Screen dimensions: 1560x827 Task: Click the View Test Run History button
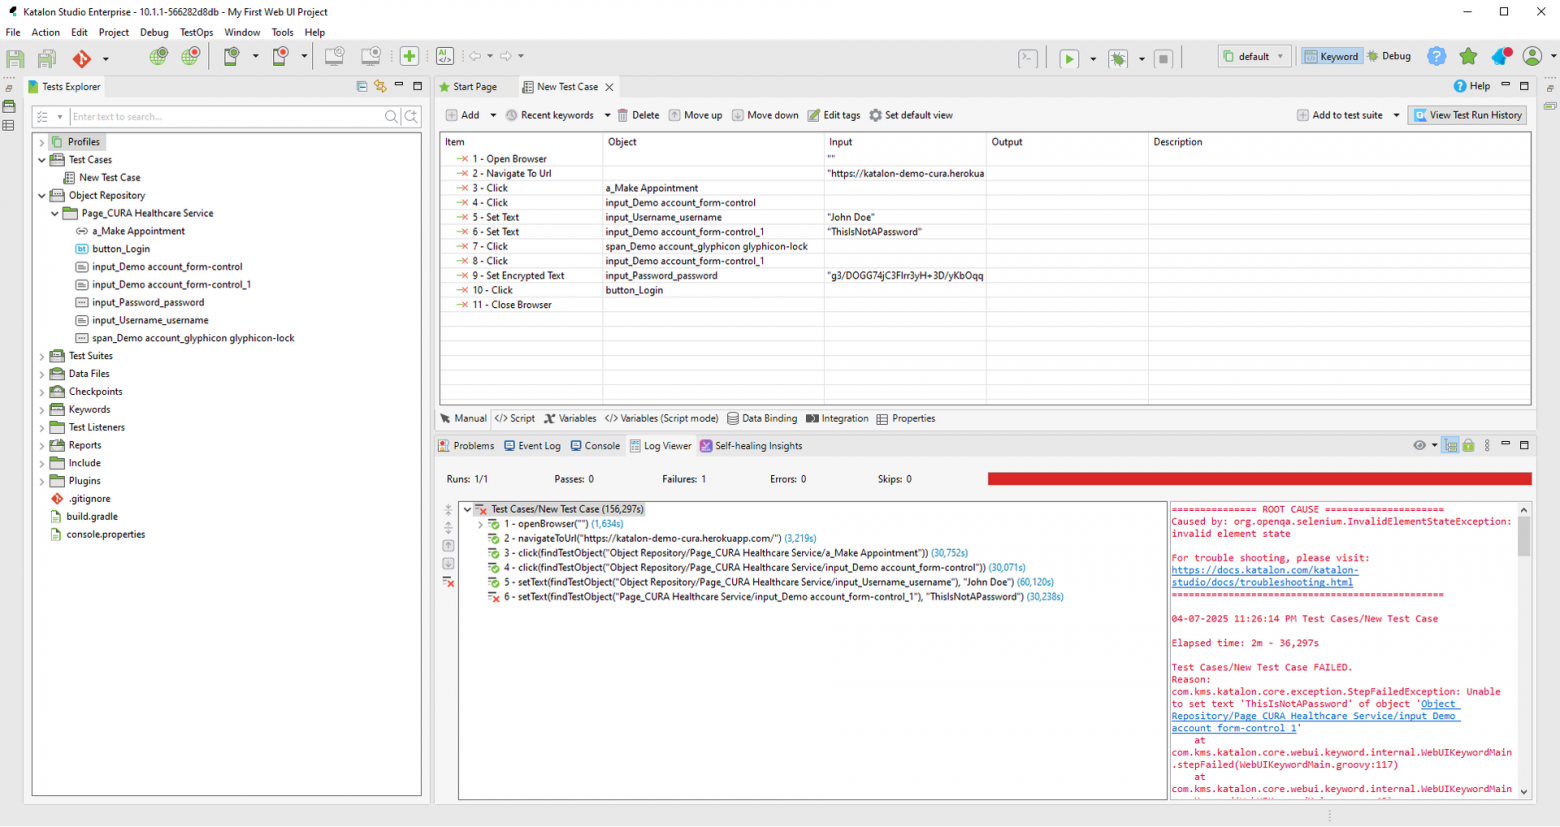[1467, 115]
